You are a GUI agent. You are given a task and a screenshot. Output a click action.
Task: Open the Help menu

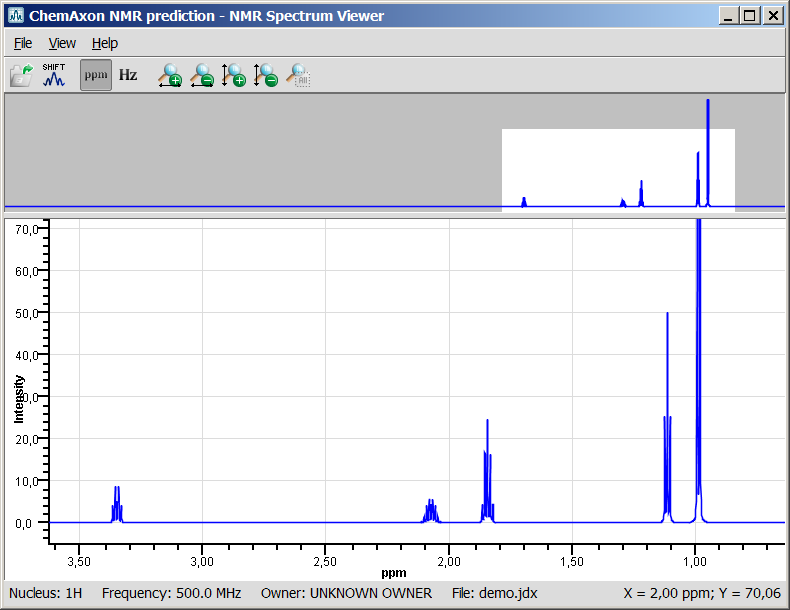(x=105, y=43)
